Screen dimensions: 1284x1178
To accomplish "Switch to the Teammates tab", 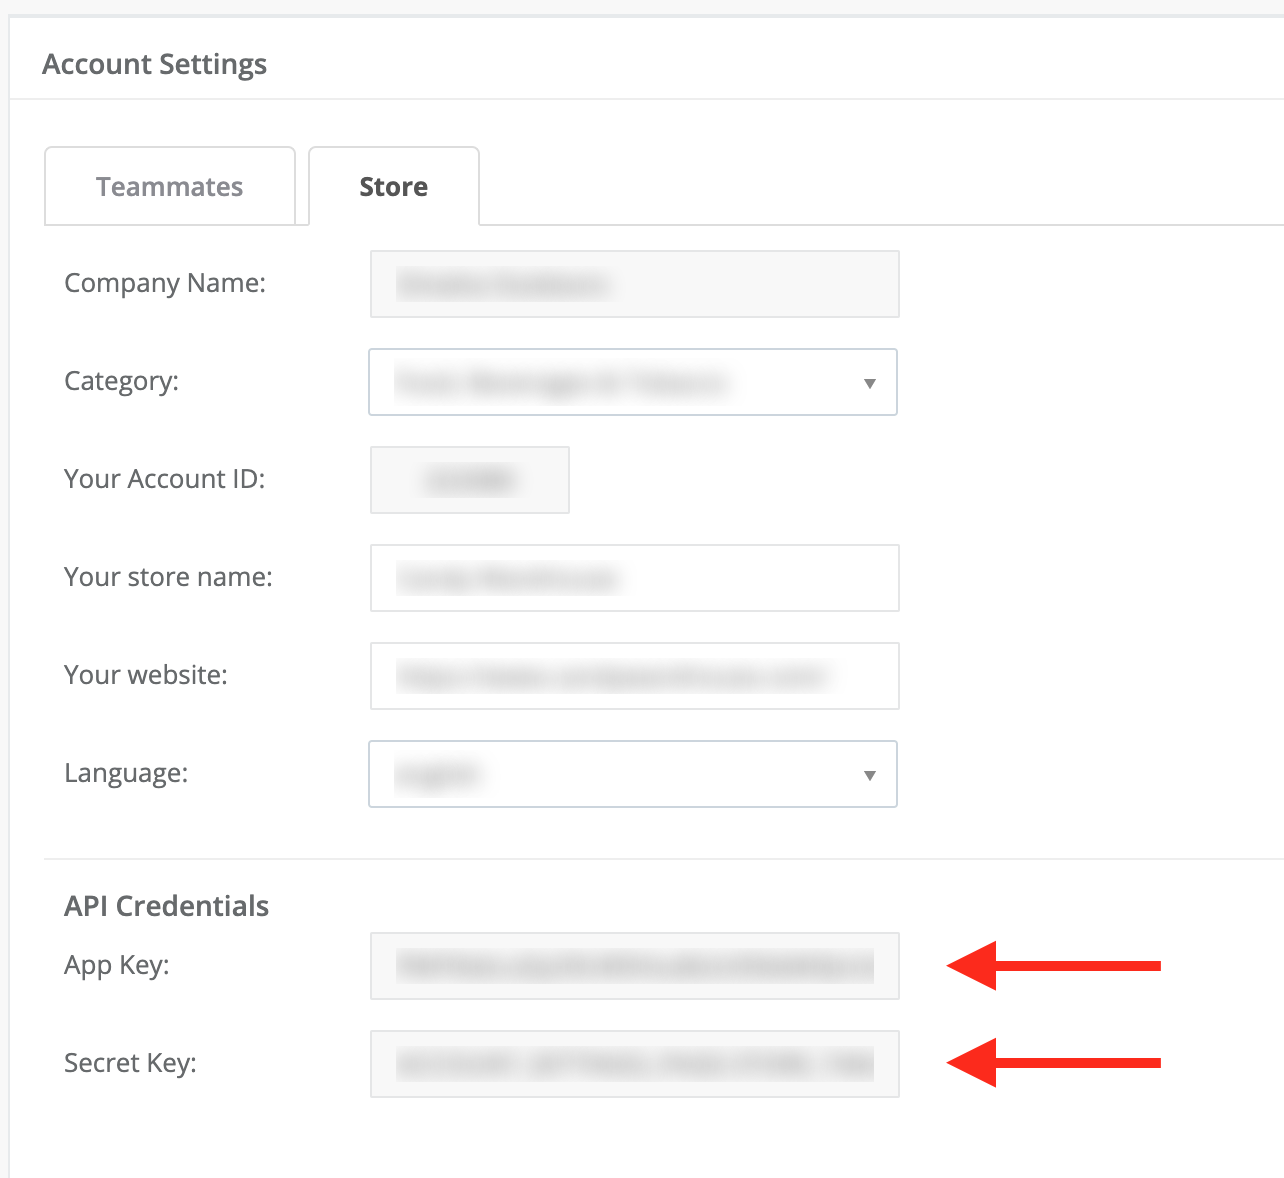I will point(170,187).
